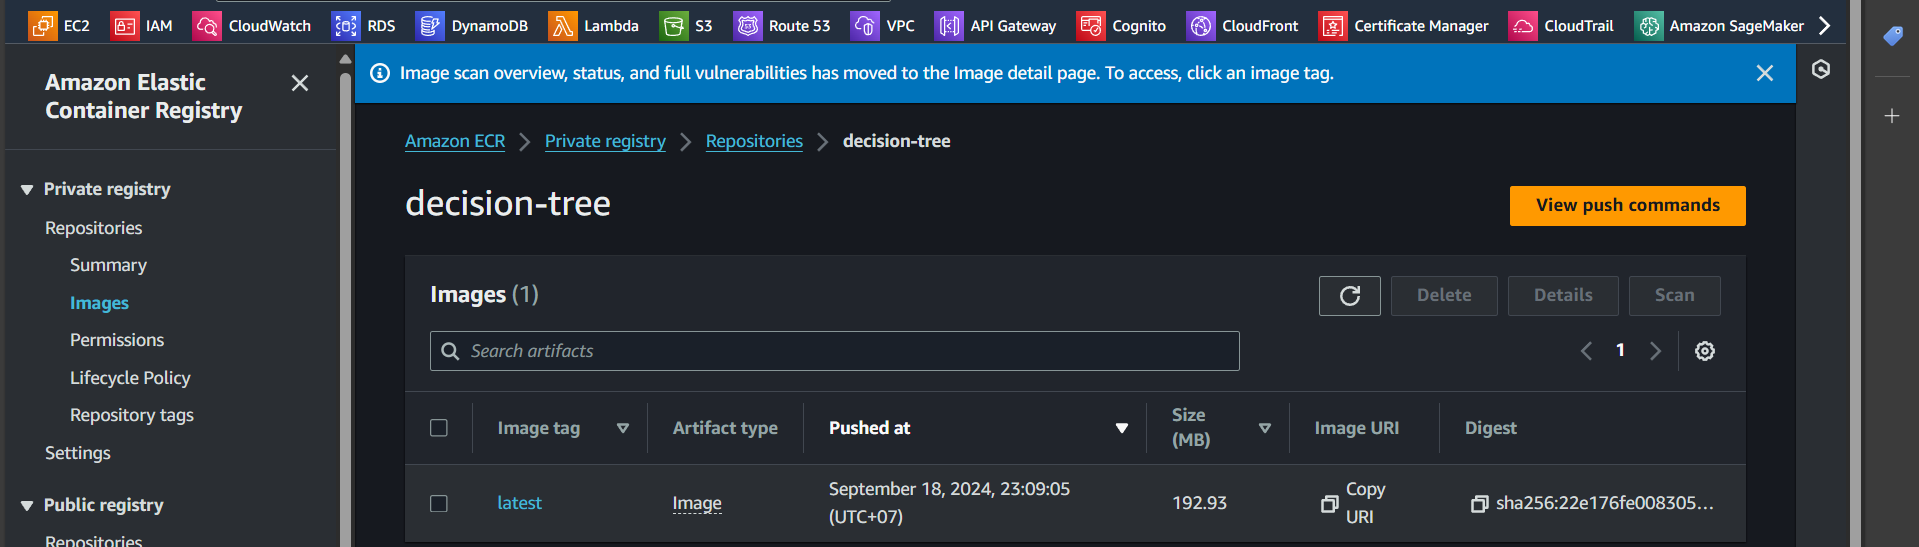Image resolution: width=1919 pixels, height=547 pixels.
Task: Collapse the Private registry section
Action: click(x=27, y=190)
